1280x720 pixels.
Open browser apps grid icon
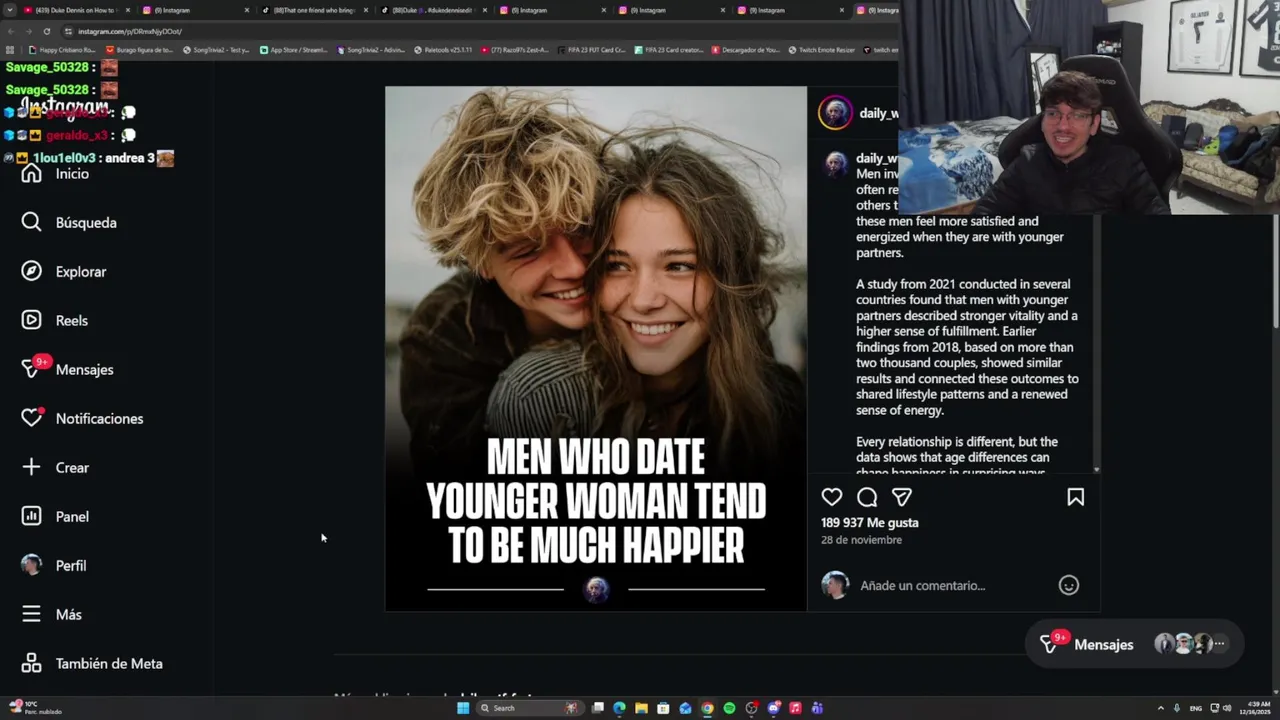(x=10, y=50)
